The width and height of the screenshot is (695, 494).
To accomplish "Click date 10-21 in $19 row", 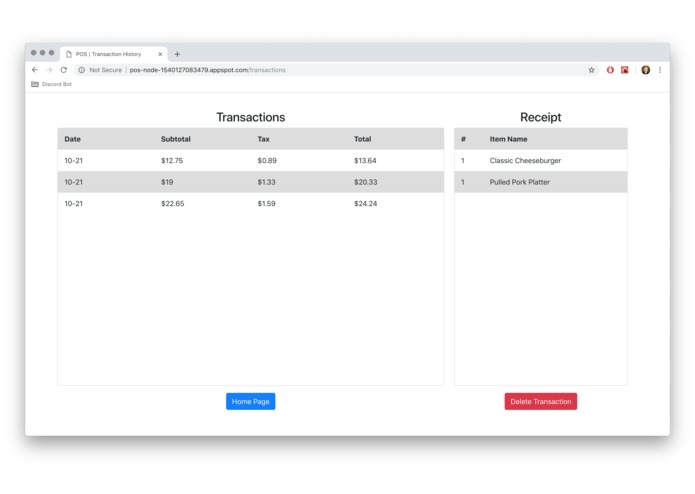I will (x=74, y=182).
